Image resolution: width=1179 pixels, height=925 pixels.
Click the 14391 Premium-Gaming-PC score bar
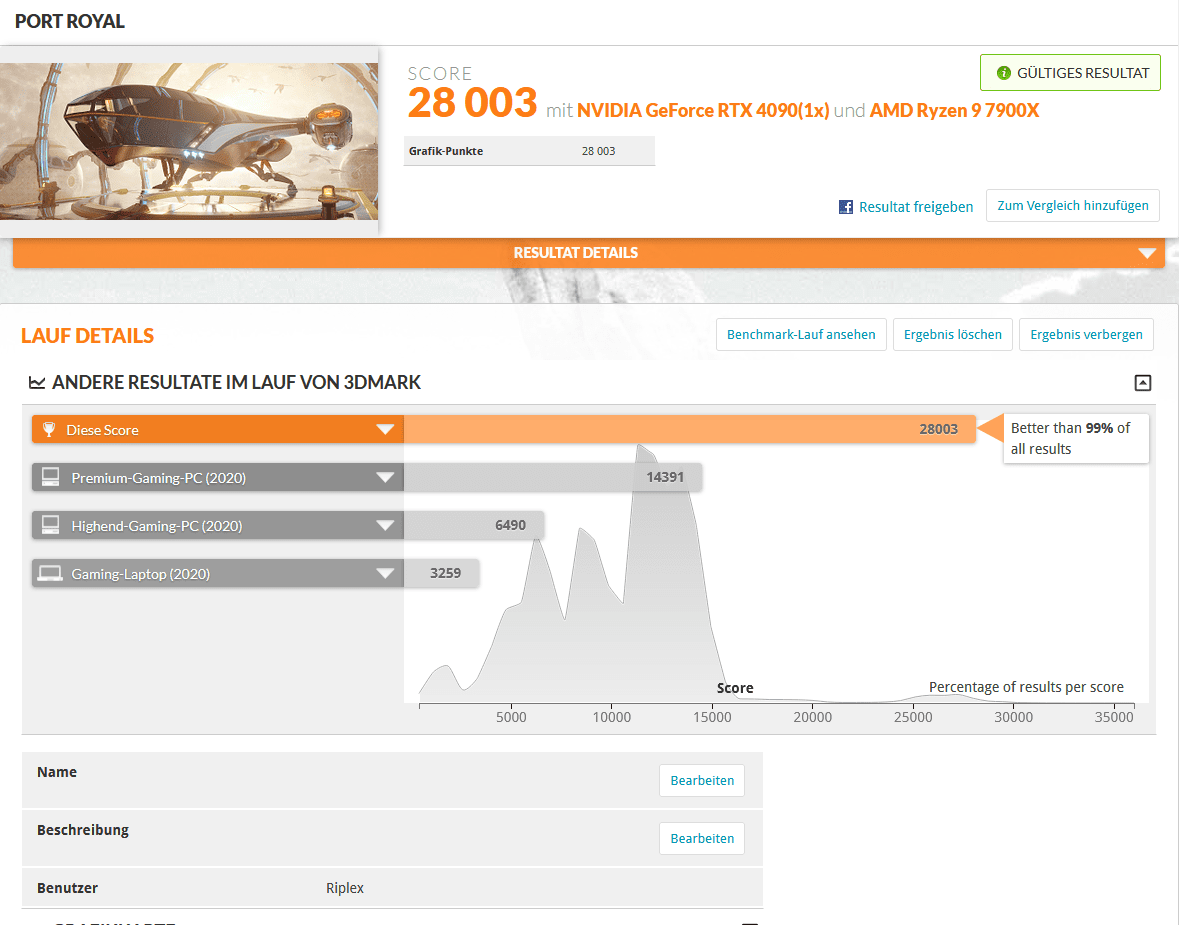(553, 477)
